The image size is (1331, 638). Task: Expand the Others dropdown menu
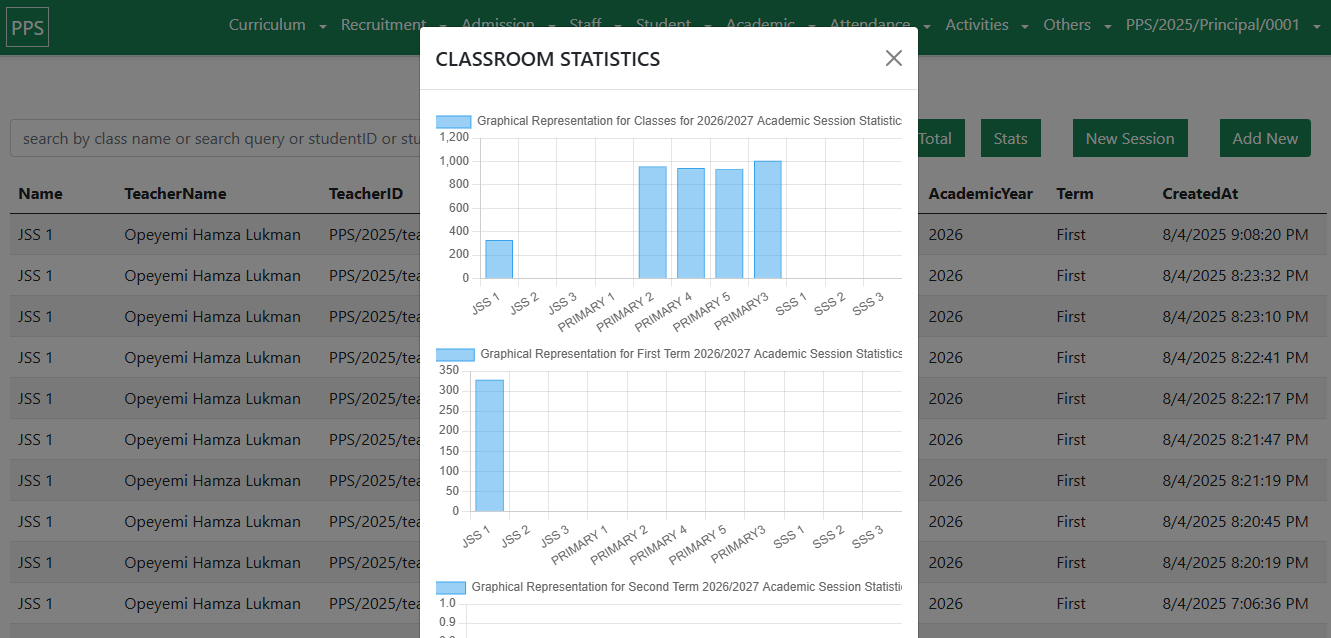[1076, 25]
